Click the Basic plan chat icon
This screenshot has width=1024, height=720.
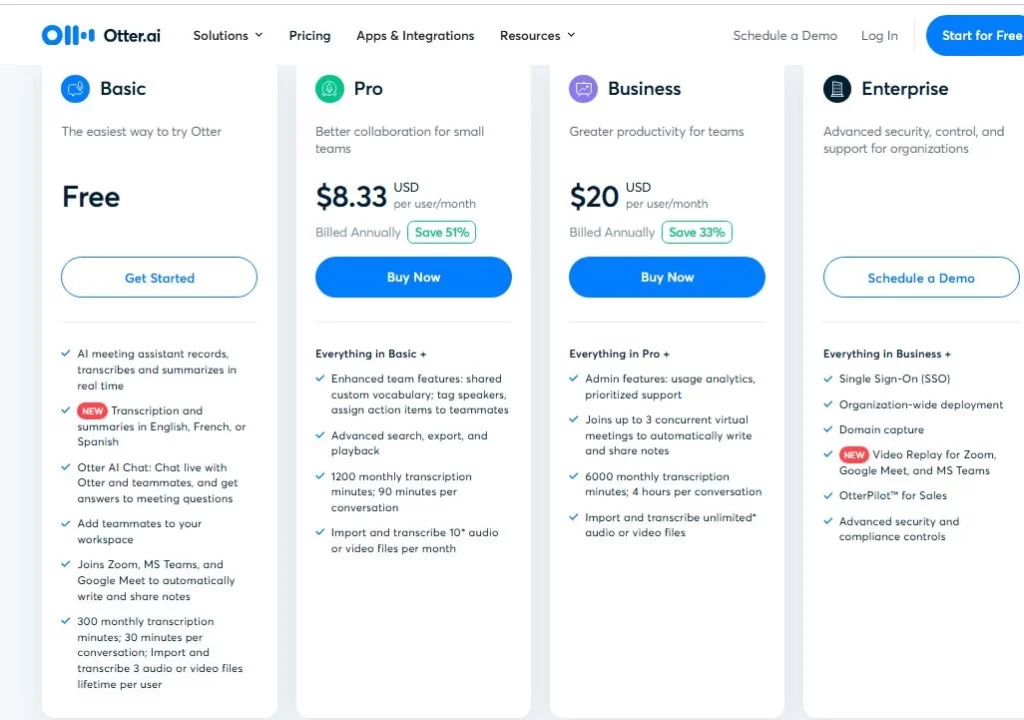click(75, 89)
